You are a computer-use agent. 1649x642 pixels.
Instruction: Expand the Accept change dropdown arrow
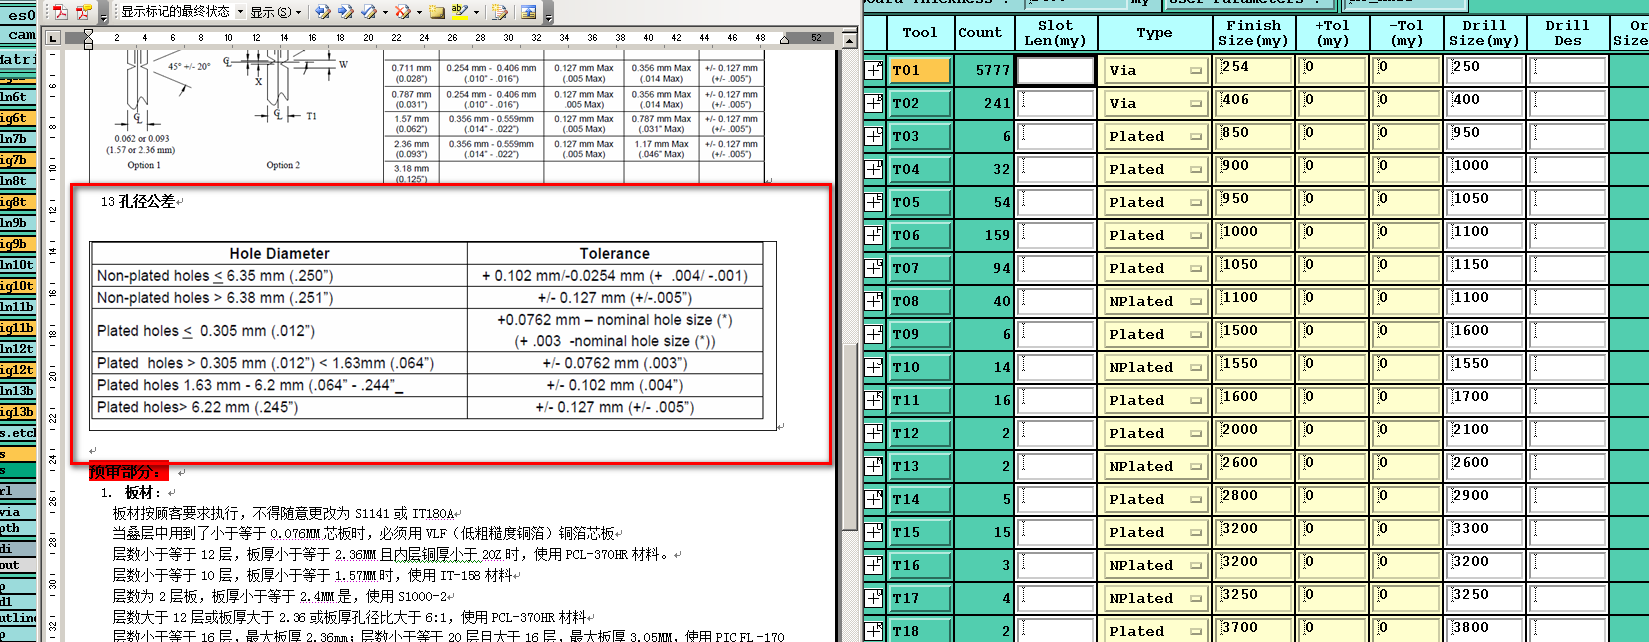384,12
